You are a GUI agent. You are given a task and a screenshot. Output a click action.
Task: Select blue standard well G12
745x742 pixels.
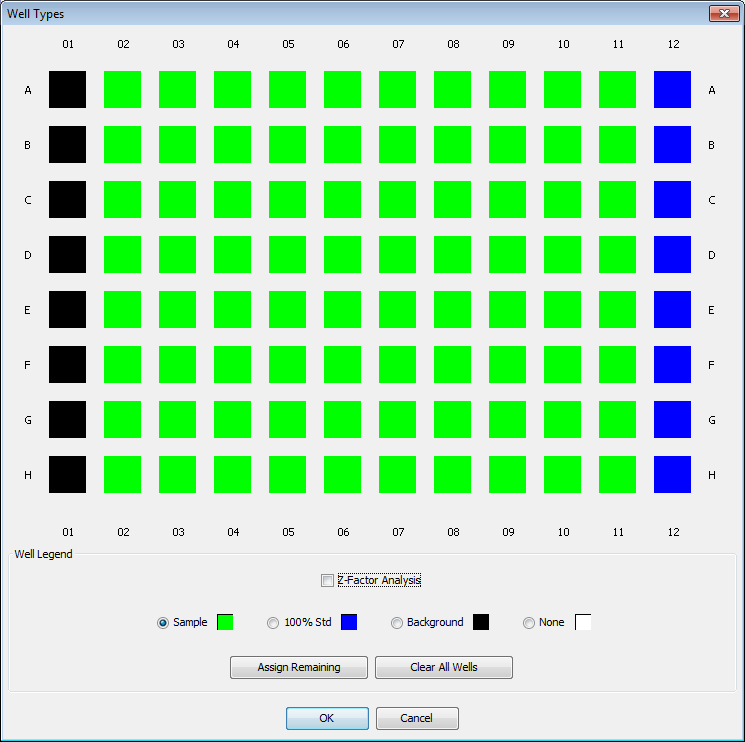672,419
